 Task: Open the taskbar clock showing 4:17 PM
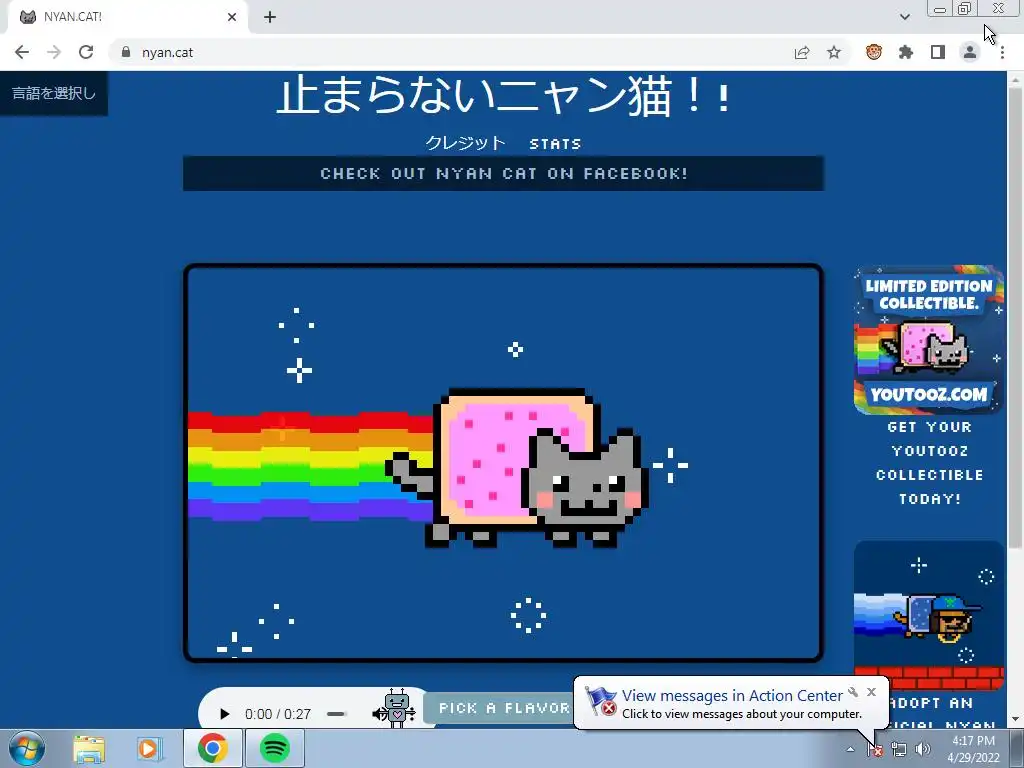pos(973,749)
